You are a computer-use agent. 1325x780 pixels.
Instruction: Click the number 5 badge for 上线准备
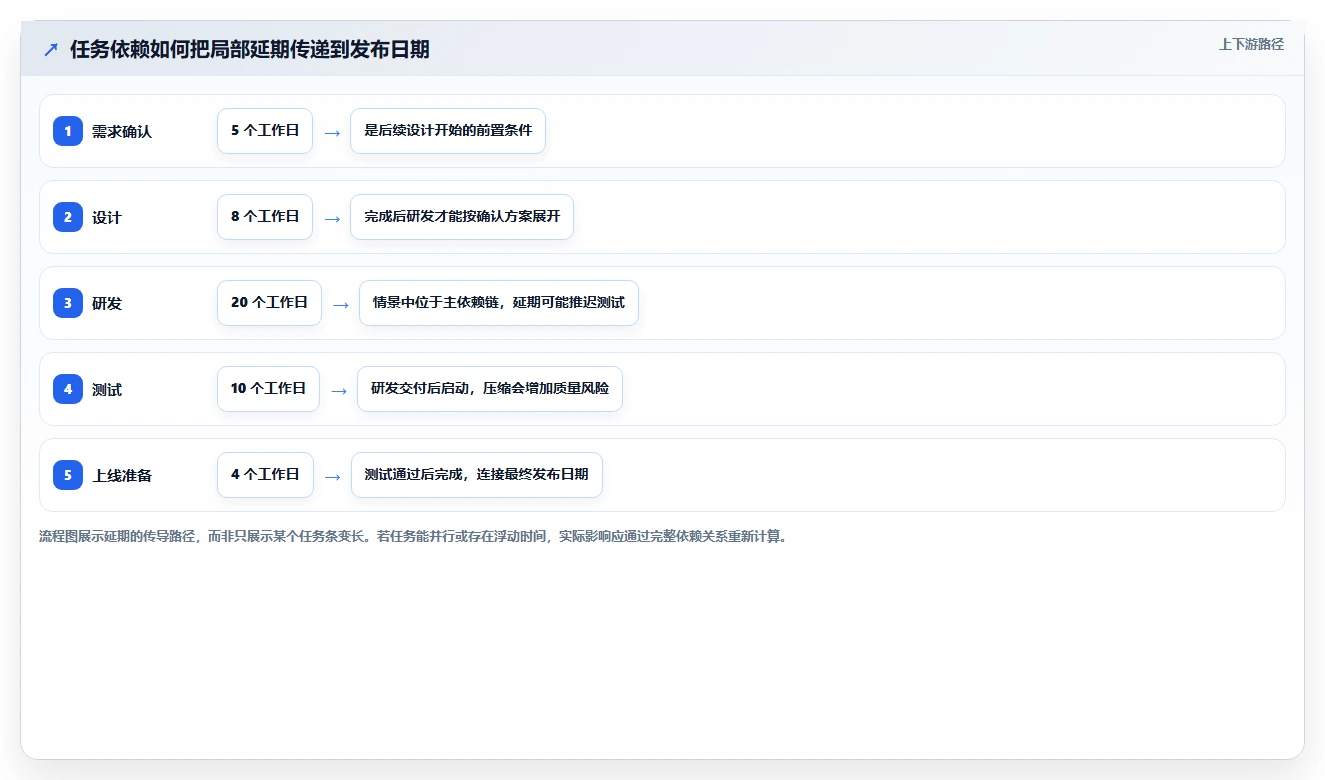tap(68, 475)
